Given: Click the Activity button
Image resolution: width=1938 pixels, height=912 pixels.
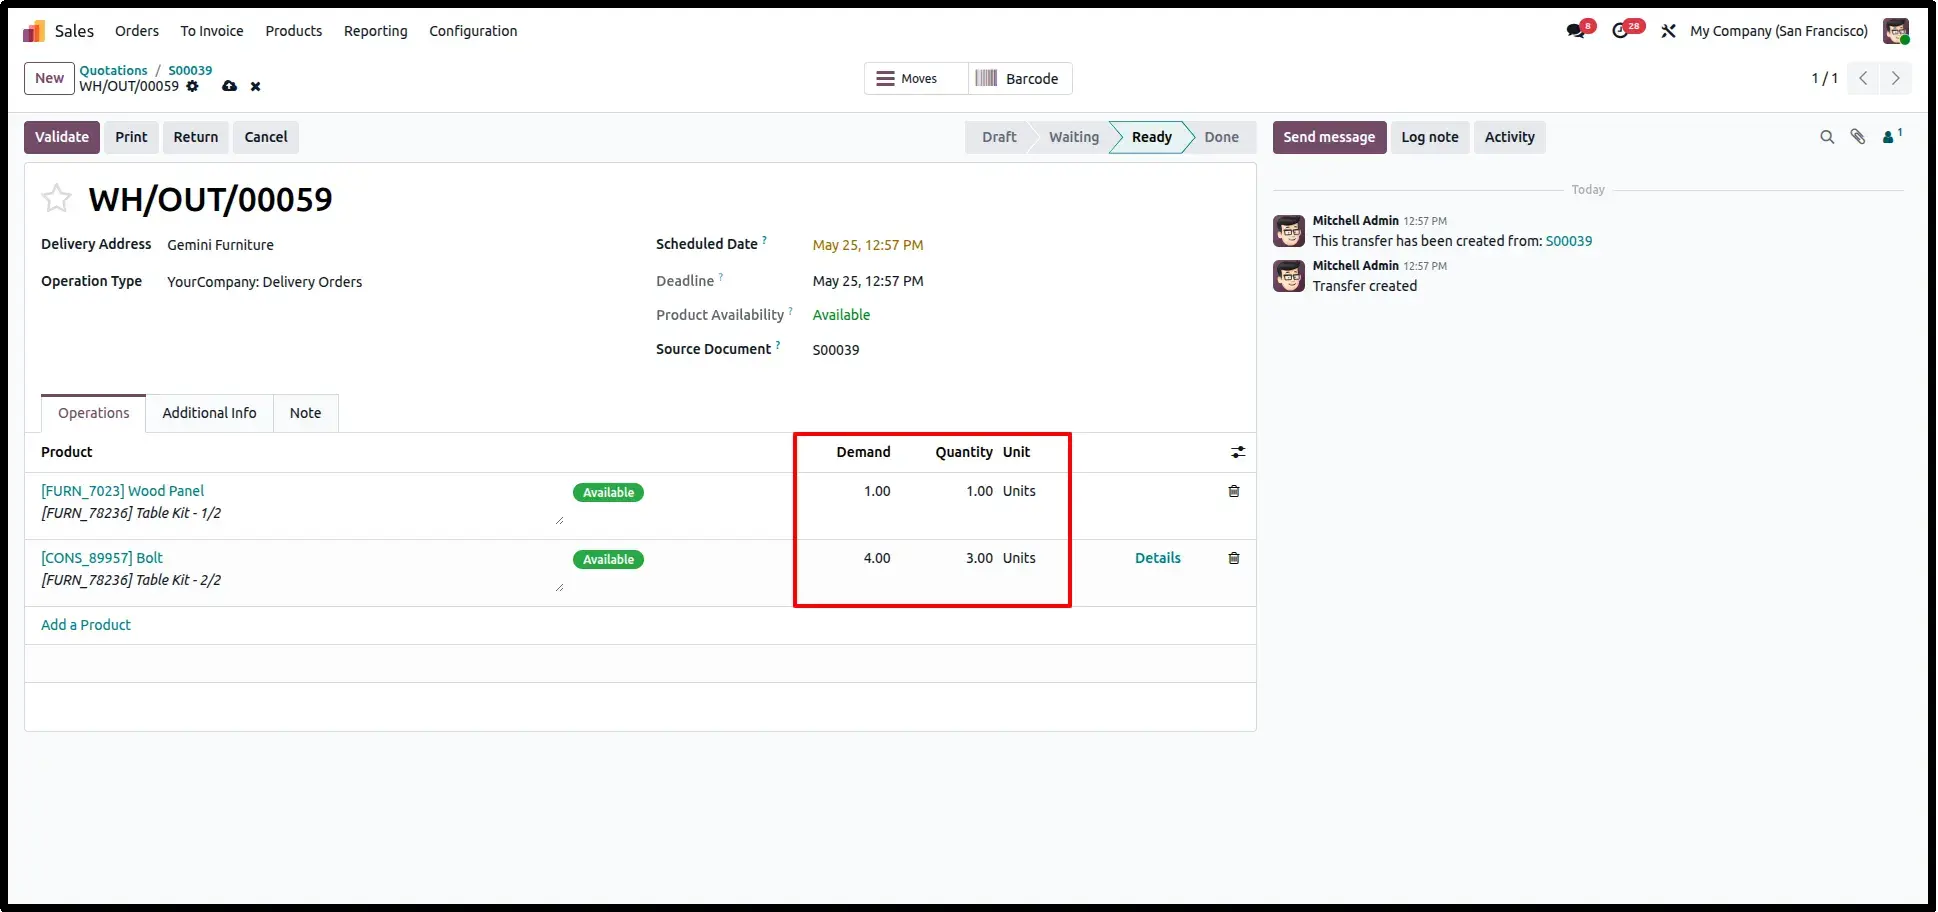Looking at the screenshot, I should pos(1510,137).
